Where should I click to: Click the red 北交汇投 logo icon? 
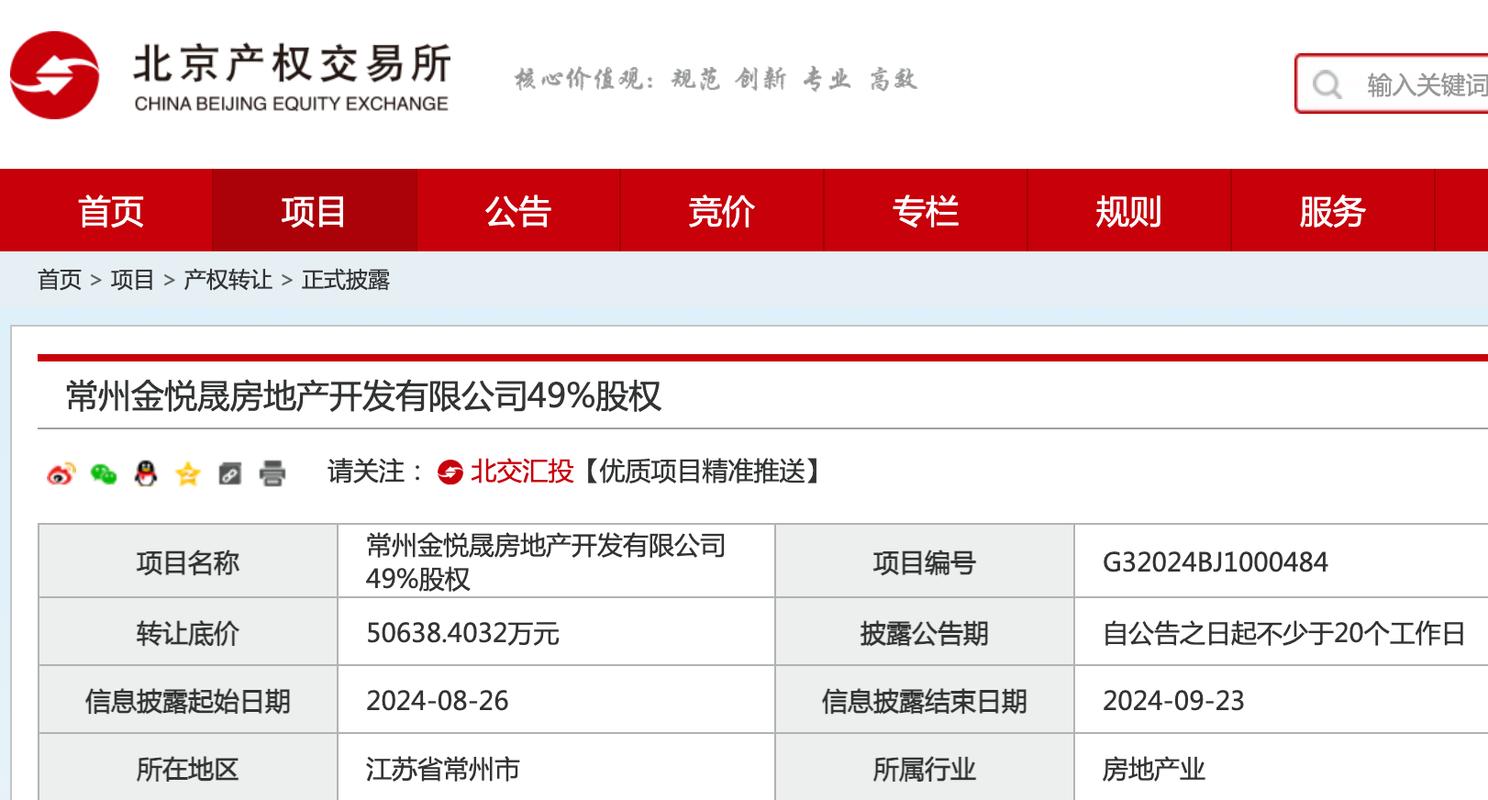[450, 472]
